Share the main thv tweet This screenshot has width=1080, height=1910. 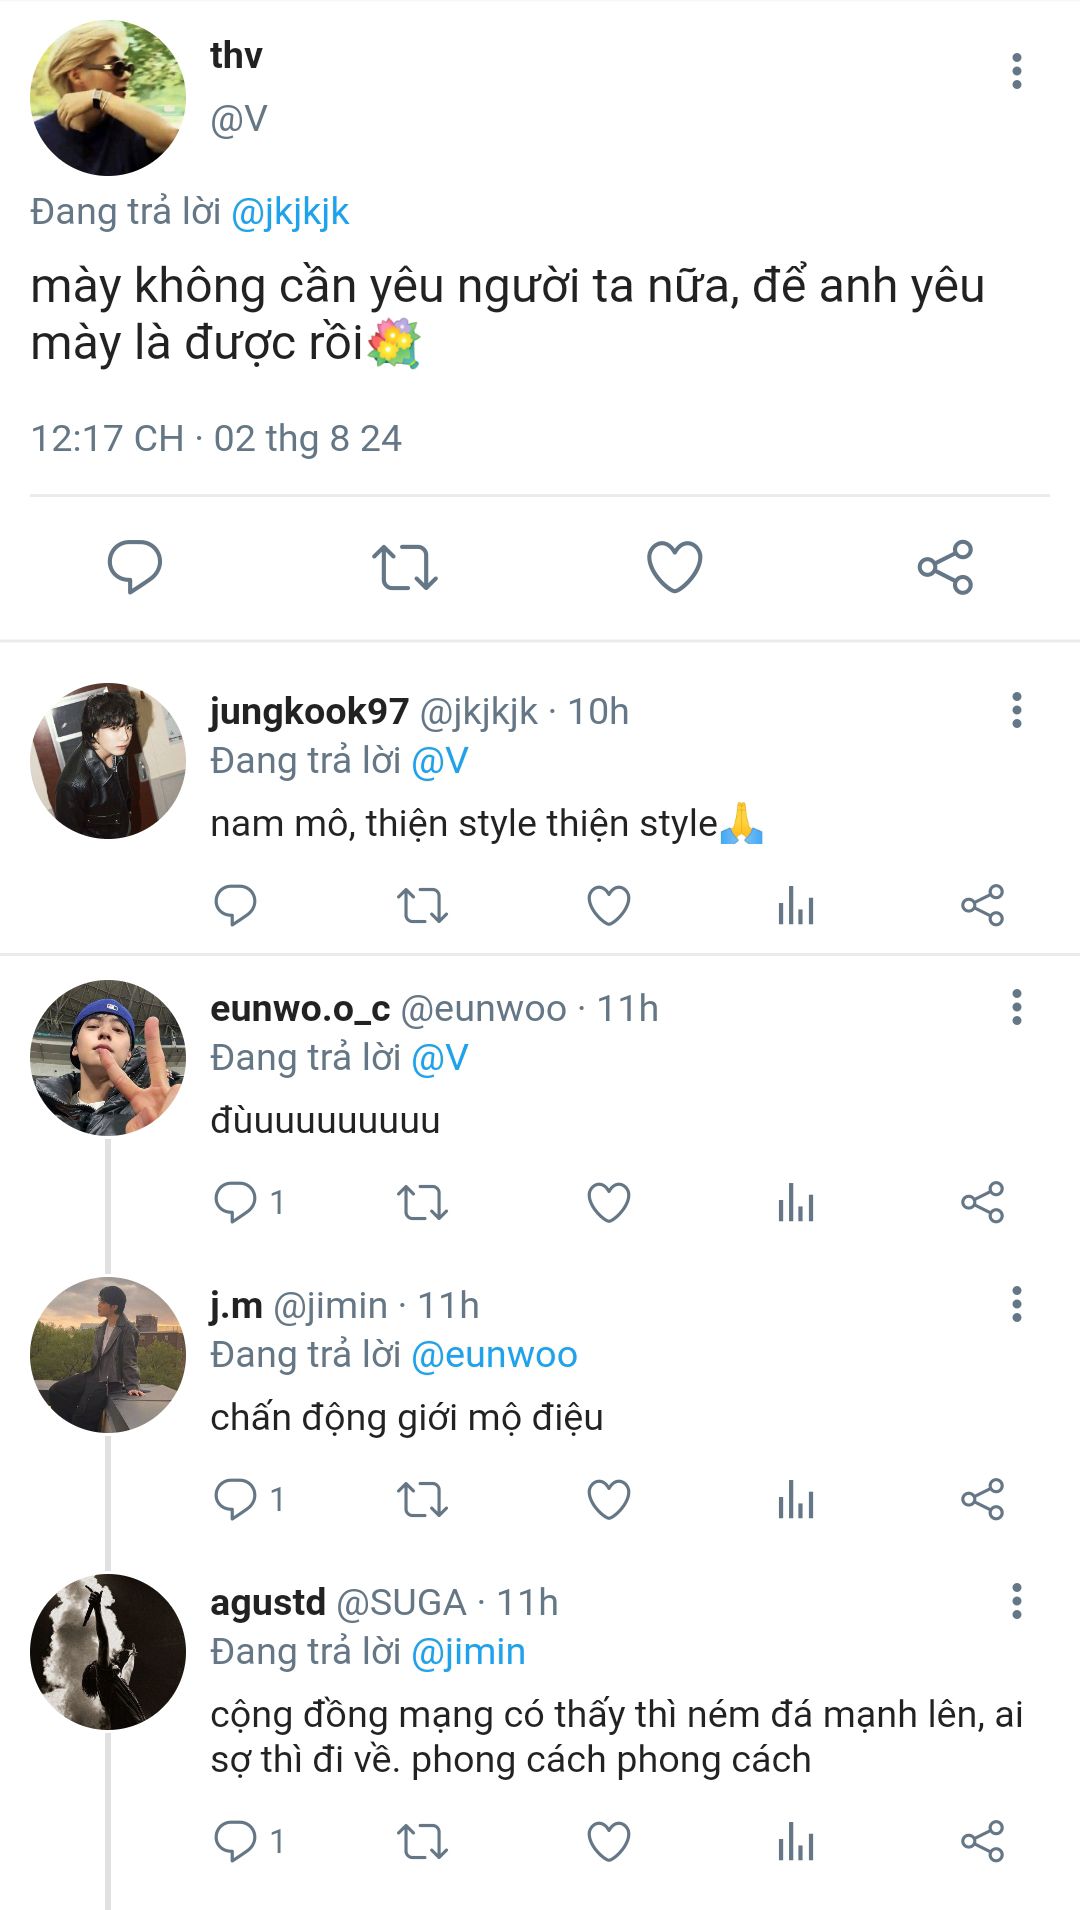(x=945, y=567)
